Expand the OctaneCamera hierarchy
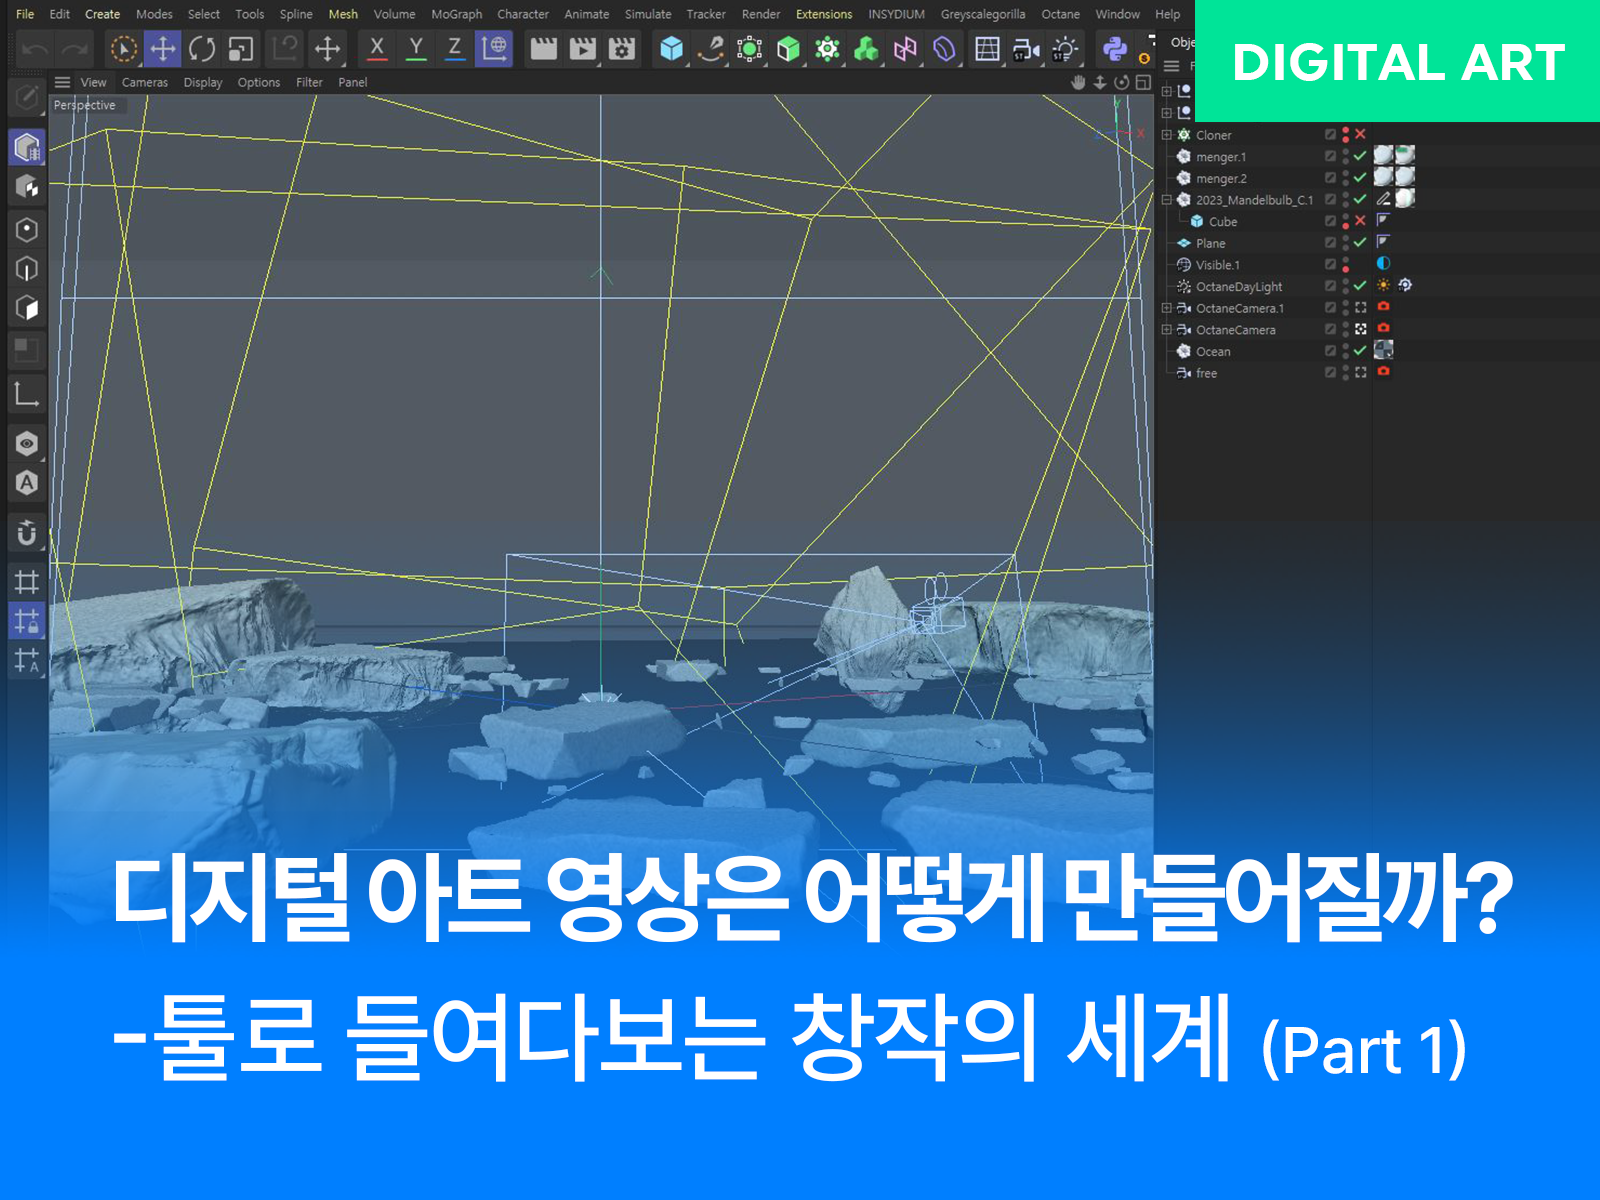The height and width of the screenshot is (1200, 1600). (1167, 330)
